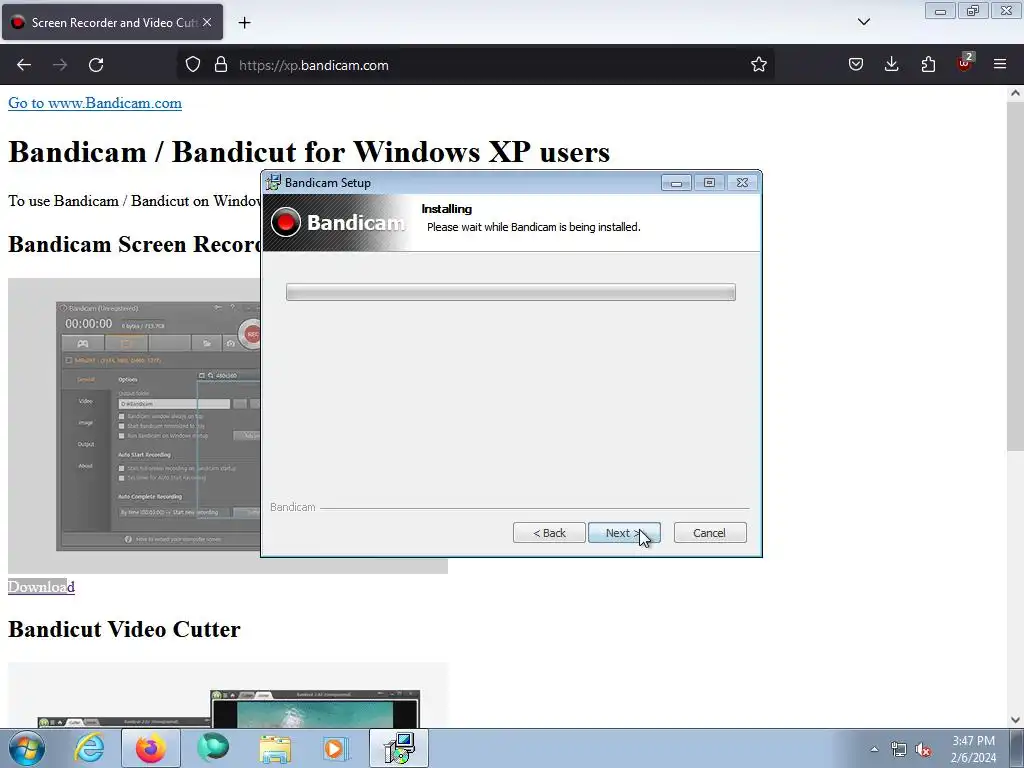Click Next in Bandicam Setup
This screenshot has width=1024, height=768.
[624, 533]
